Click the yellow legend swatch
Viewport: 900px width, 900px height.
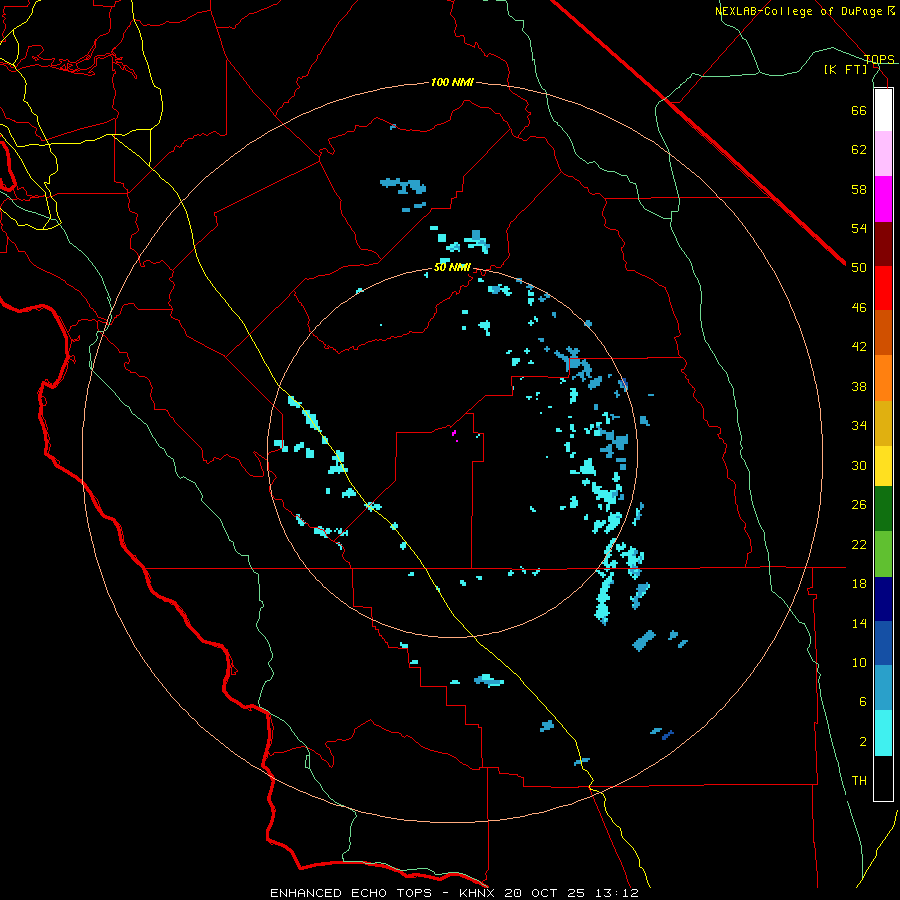(x=883, y=466)
